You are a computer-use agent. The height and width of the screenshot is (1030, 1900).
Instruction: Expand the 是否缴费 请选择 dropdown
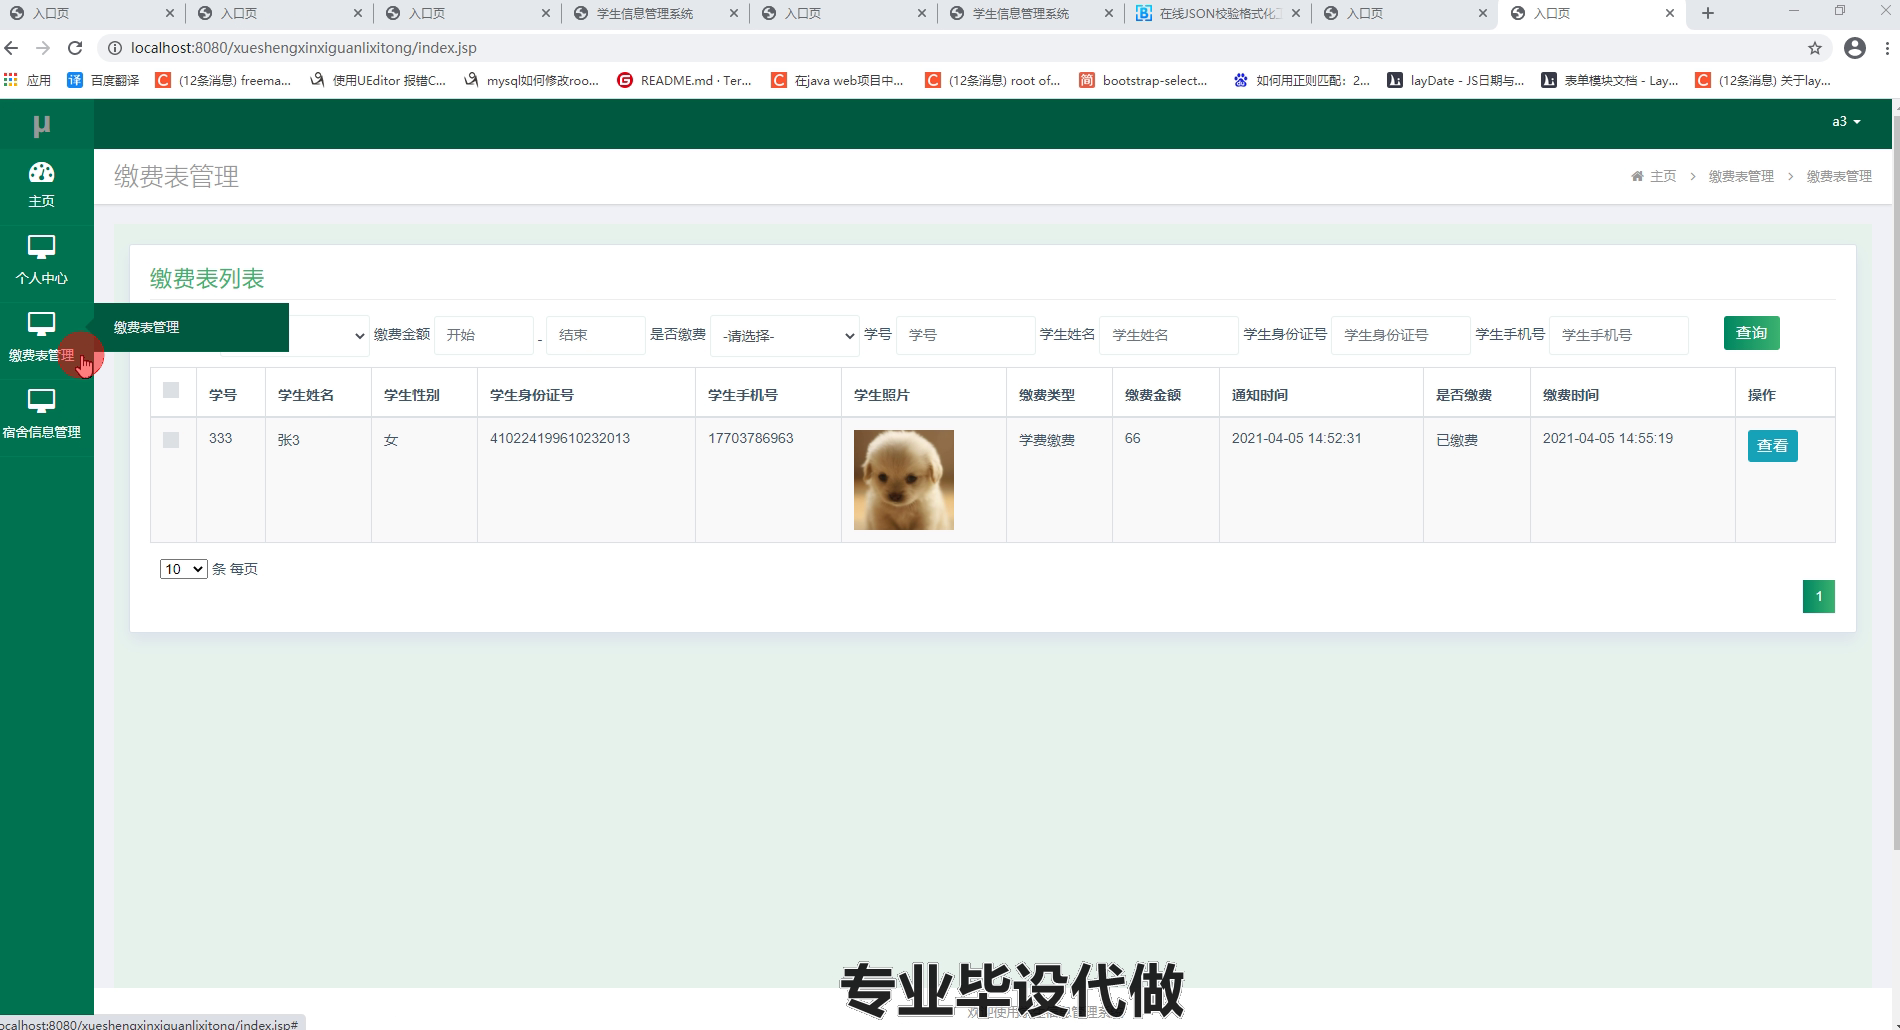[785, 336]
